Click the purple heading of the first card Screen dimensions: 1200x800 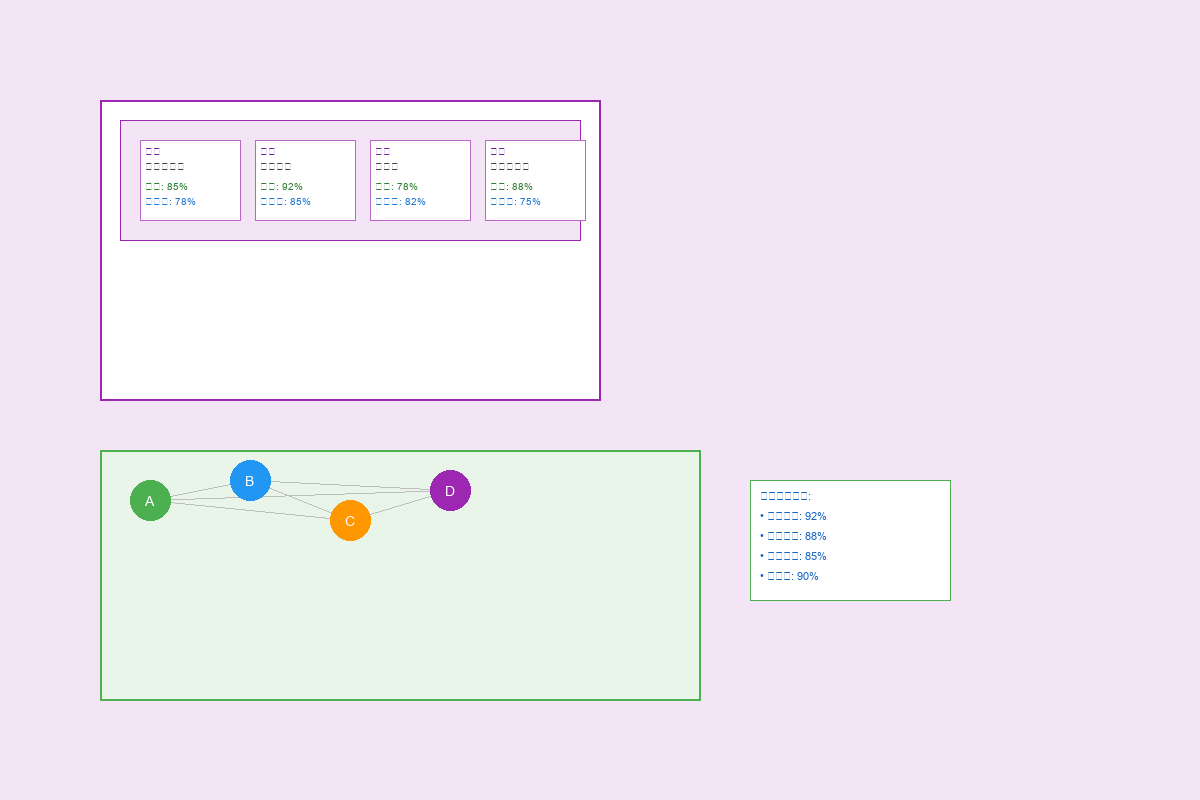coord(153,152)
